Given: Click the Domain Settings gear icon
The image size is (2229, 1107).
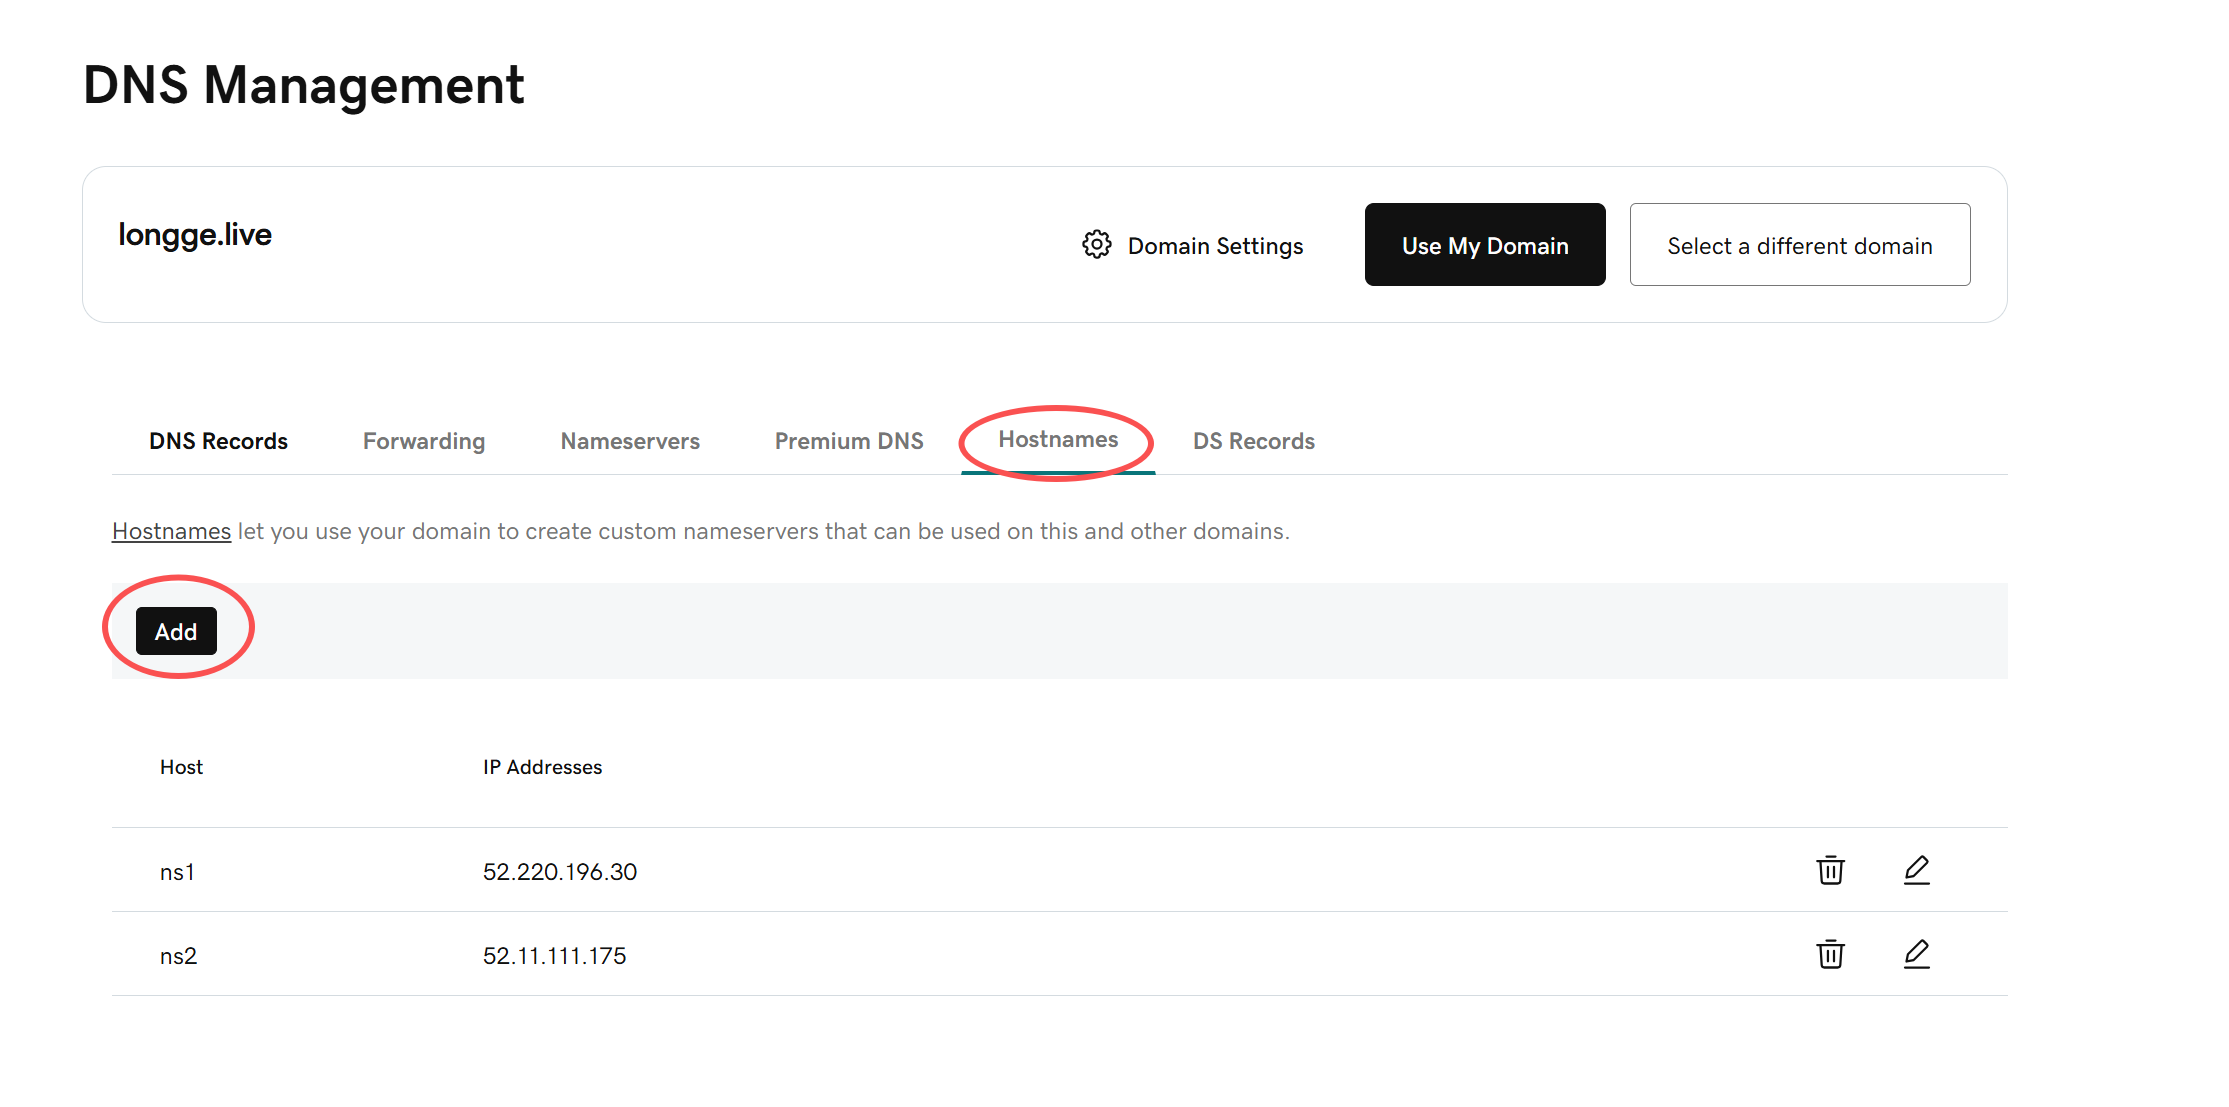Looking at the screenshot, I should pyautogui.click(x=1096, y=245).
